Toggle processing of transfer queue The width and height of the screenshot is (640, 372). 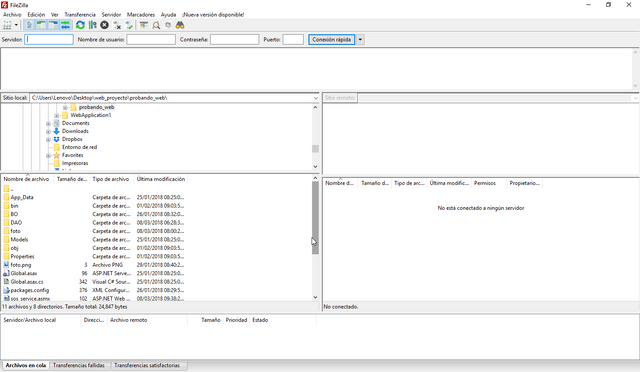(93, 25)
